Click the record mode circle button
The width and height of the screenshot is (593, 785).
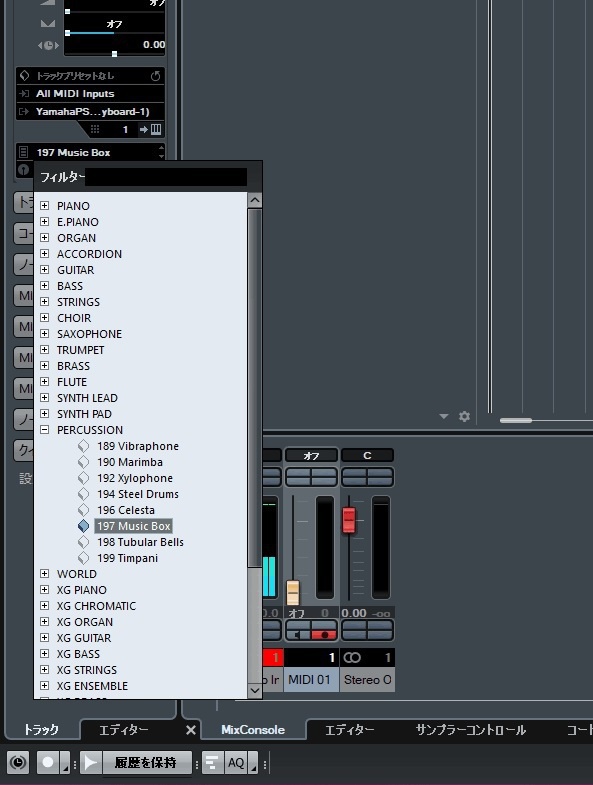[x=48, y=762]
